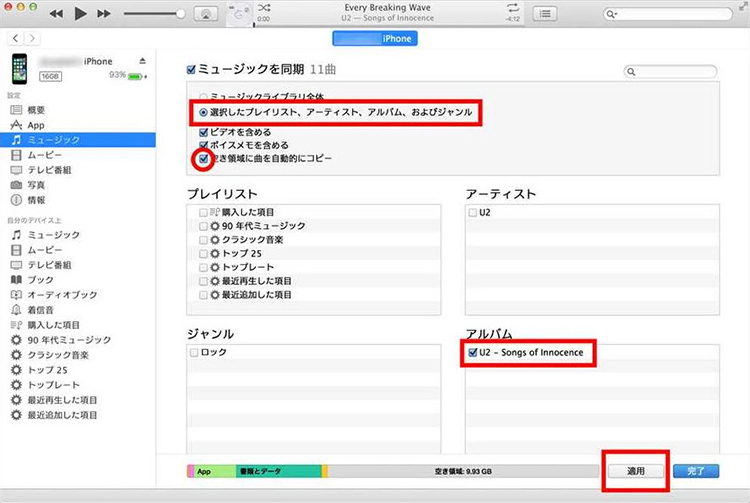Click the album artwork in the player

[239, 14]
